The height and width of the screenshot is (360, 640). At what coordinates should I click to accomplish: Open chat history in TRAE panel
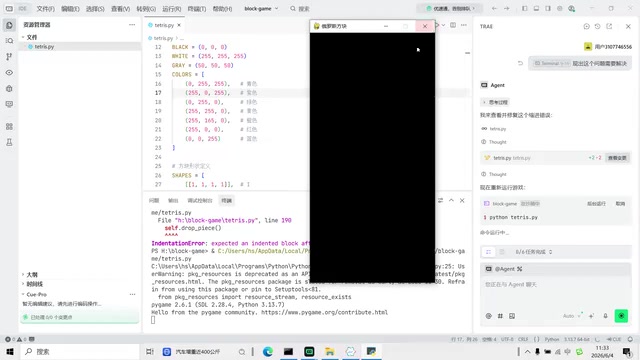point(598,27)
